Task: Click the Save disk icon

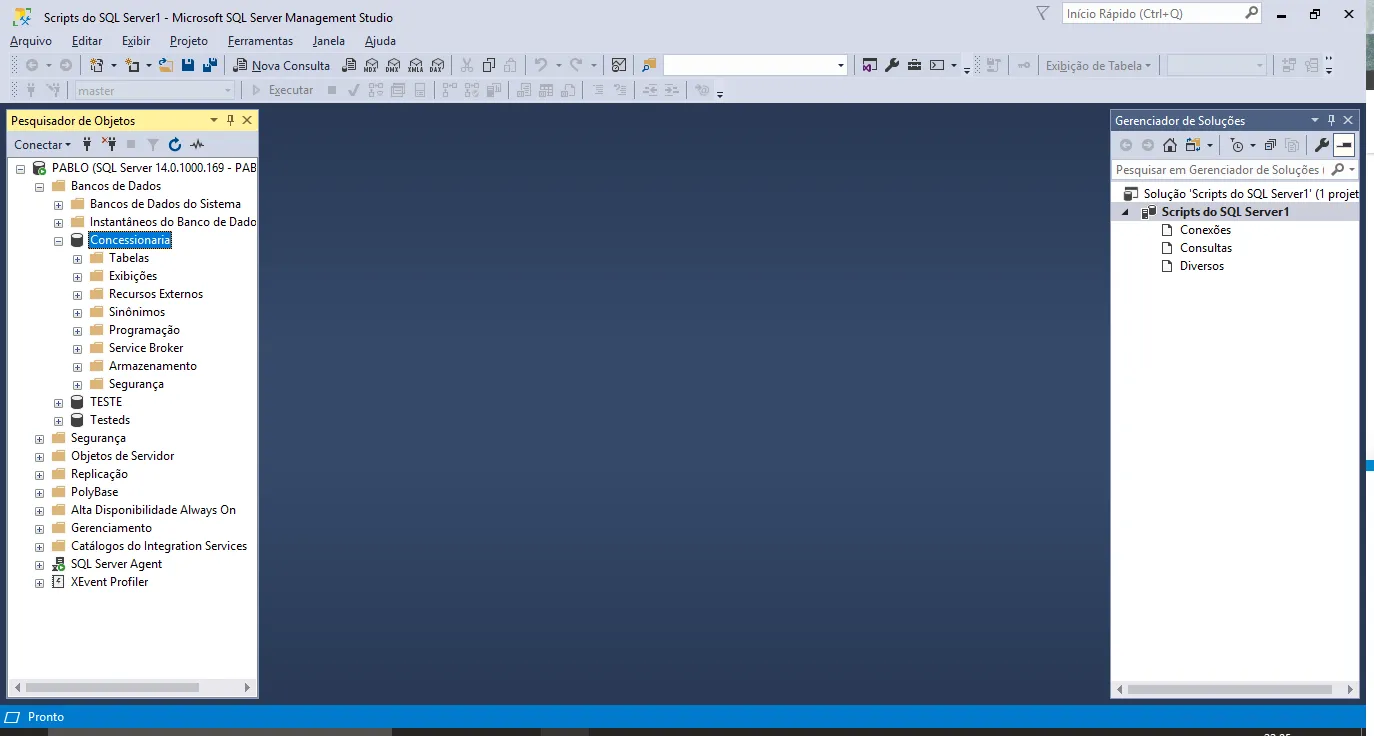Action: pyautogui.click(x=187, y=65)
